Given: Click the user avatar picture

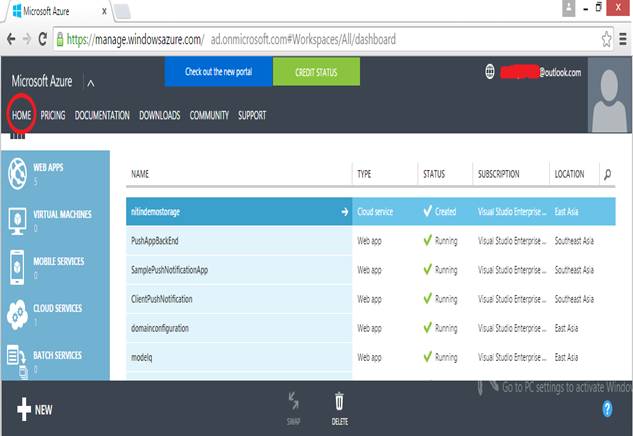Looking at the screenshot, I should (609, 95).
